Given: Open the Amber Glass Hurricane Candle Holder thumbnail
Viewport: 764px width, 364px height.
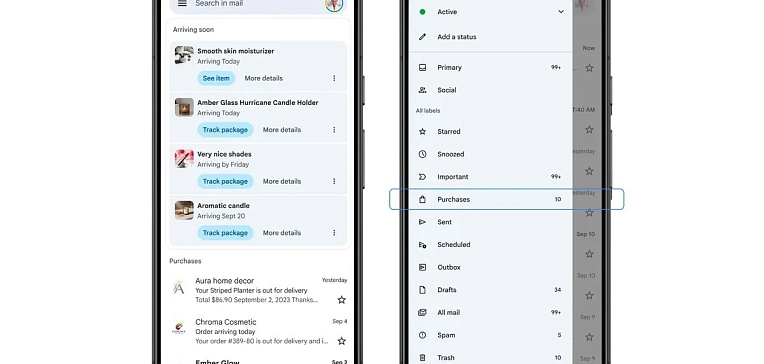Looking at the screenshot, I should [x=184, y=107].
